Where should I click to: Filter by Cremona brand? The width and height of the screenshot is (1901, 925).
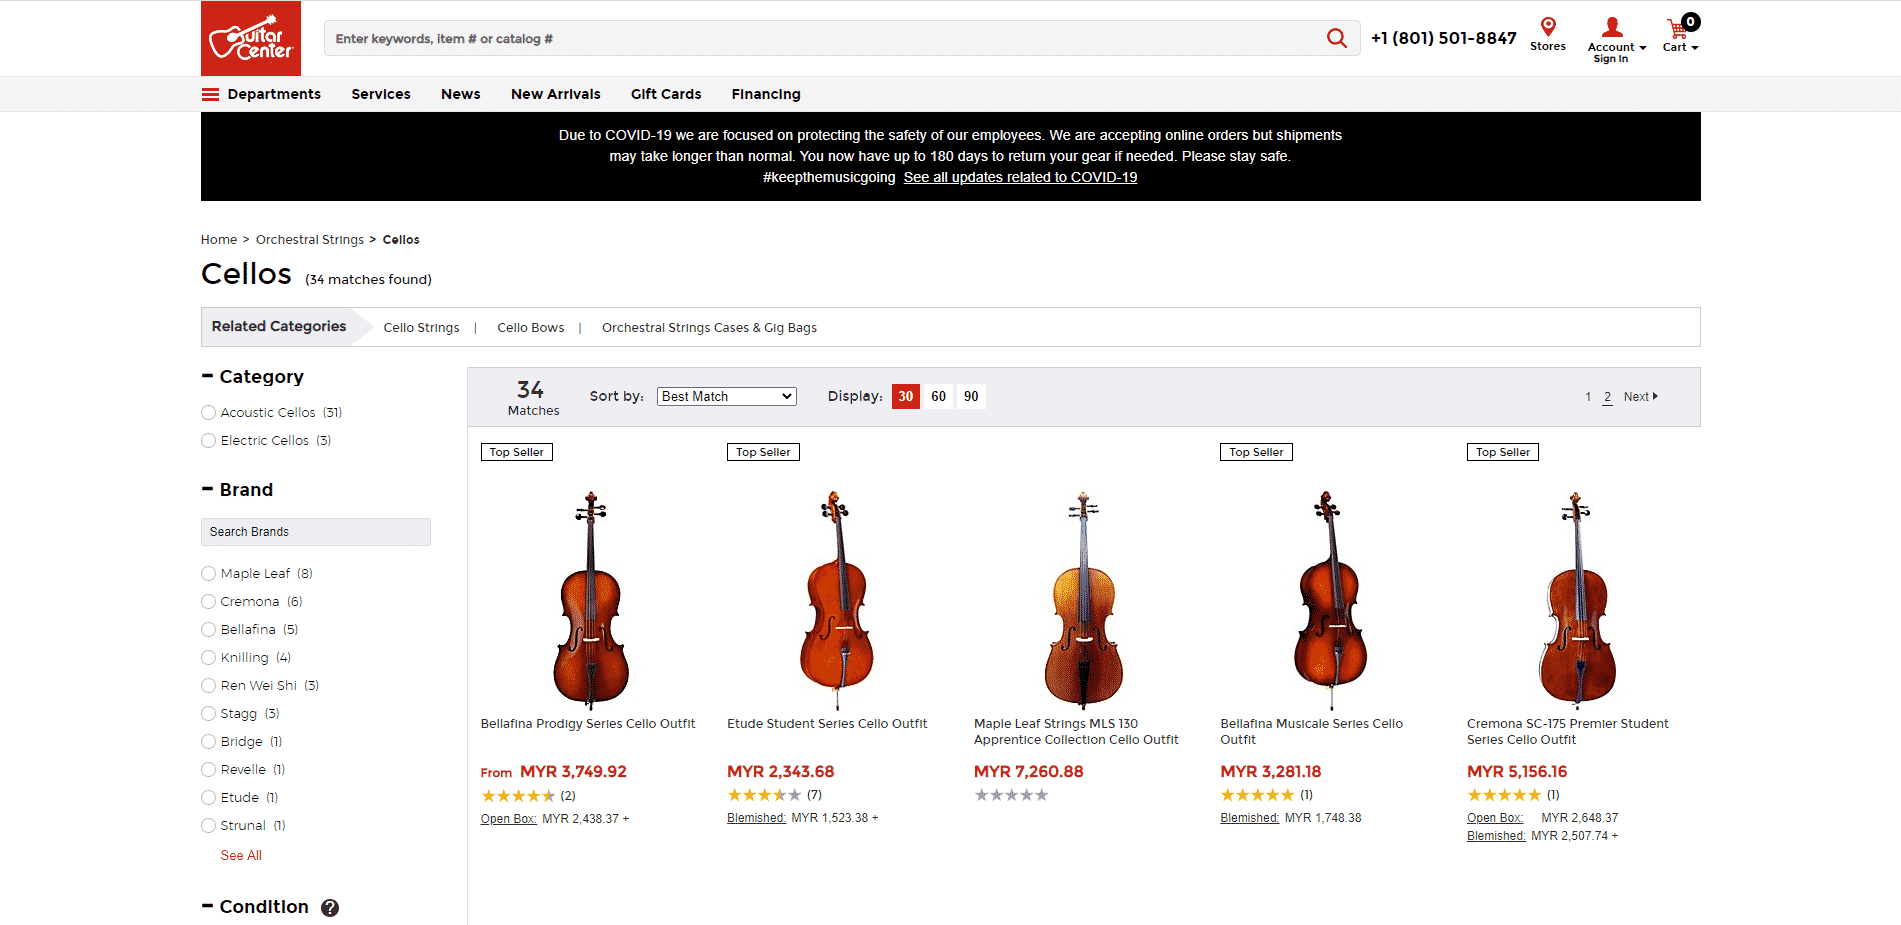tap(208, 601)
